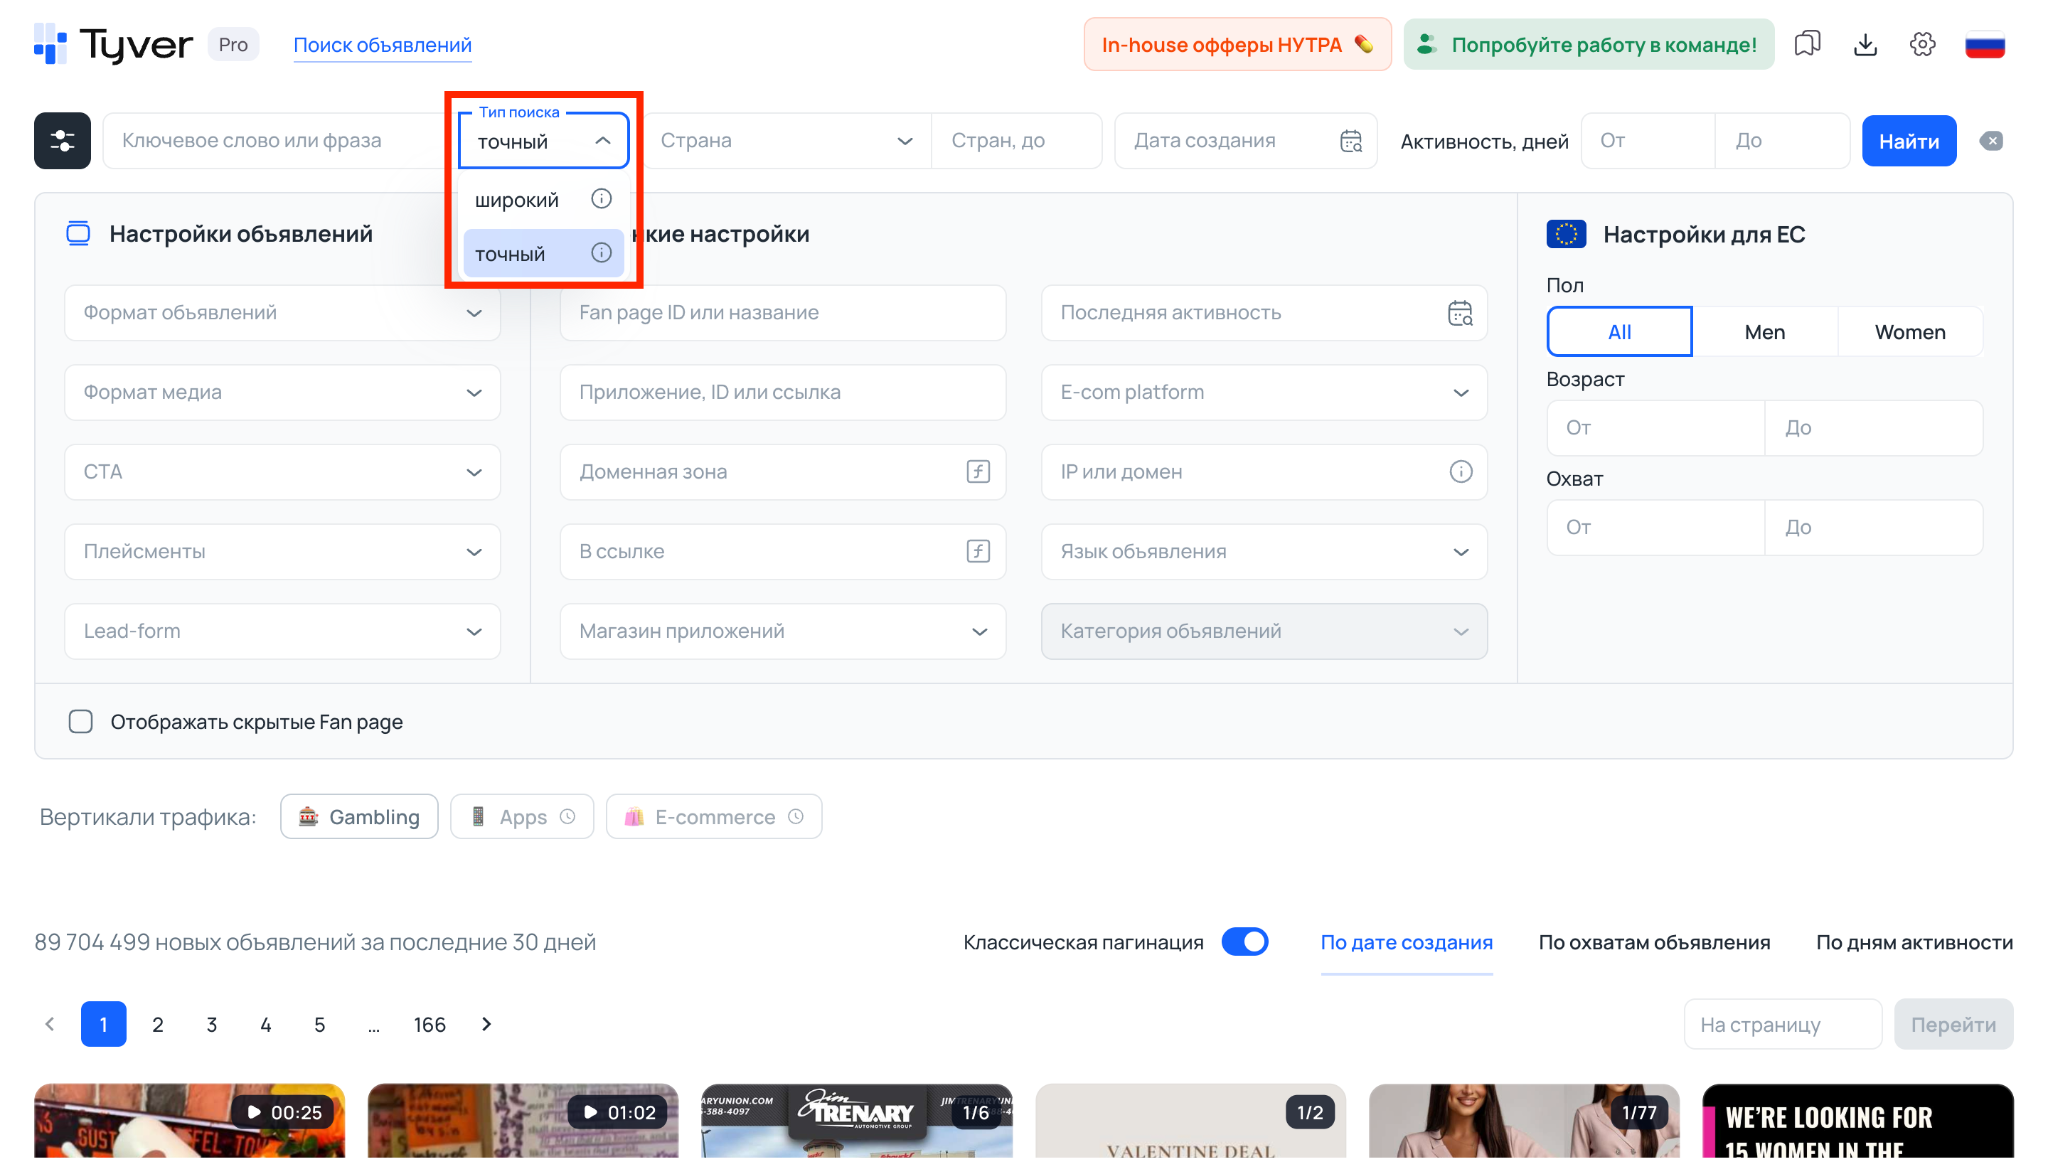This screenshot has width=2048, height=1158.
Task: Open settings via the gear icon
Action: click(1923, 44)
